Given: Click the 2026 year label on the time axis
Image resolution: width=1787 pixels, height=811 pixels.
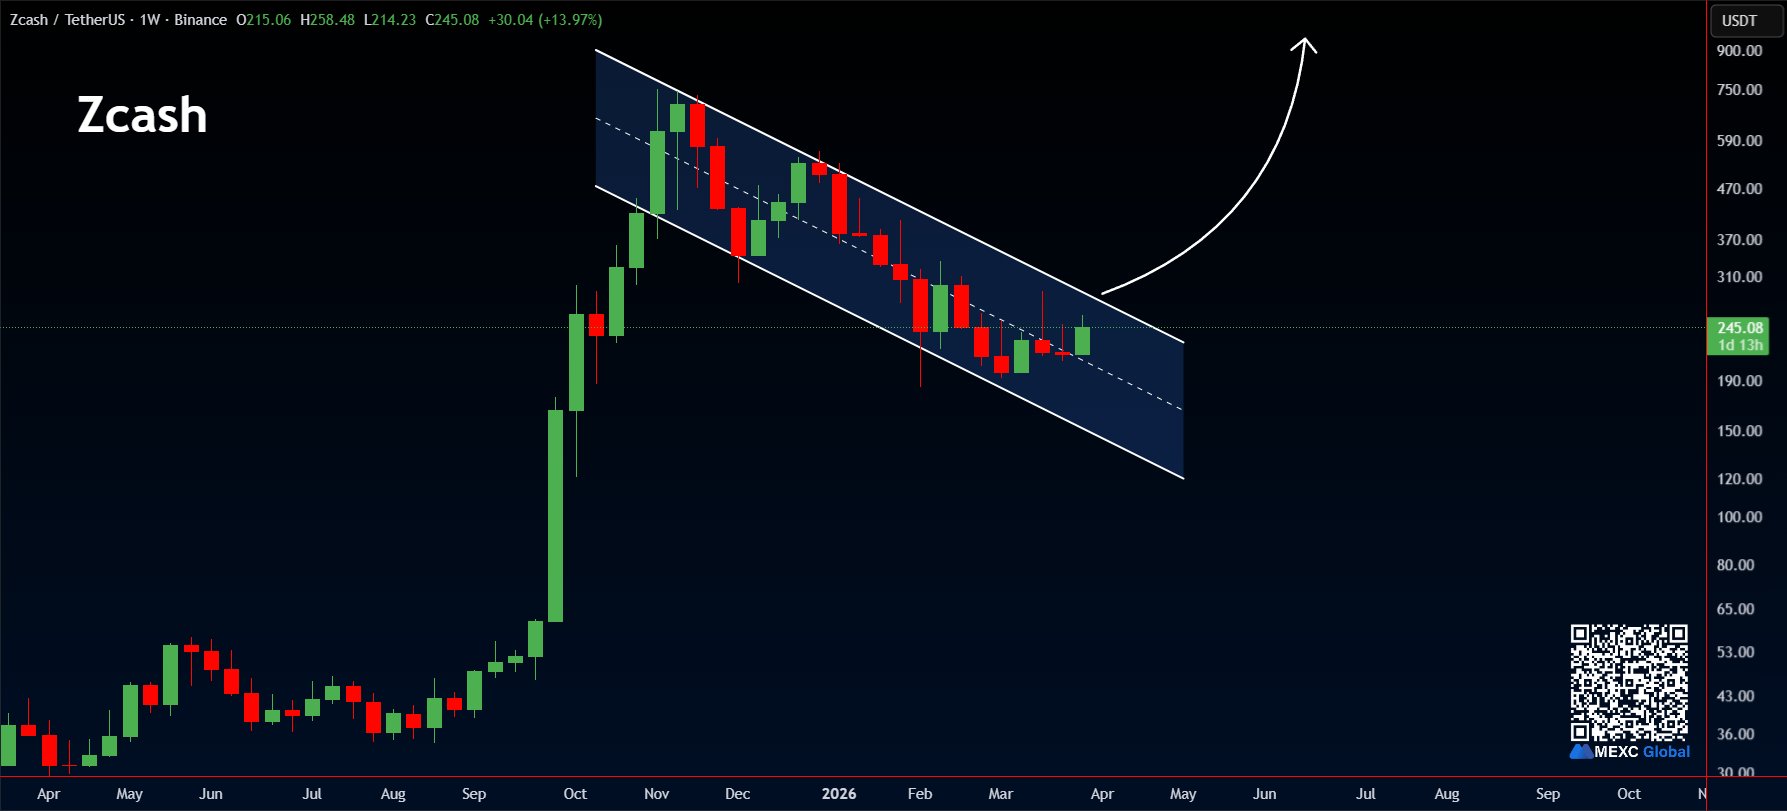Looking at the screenshot, I should tap(839, 794).
